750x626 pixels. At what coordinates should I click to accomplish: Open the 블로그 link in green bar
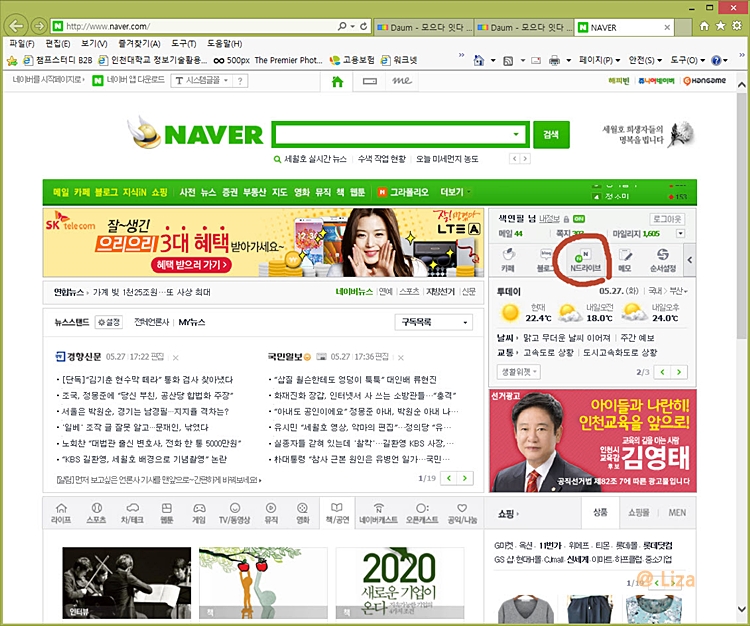(x=105, y=192)
